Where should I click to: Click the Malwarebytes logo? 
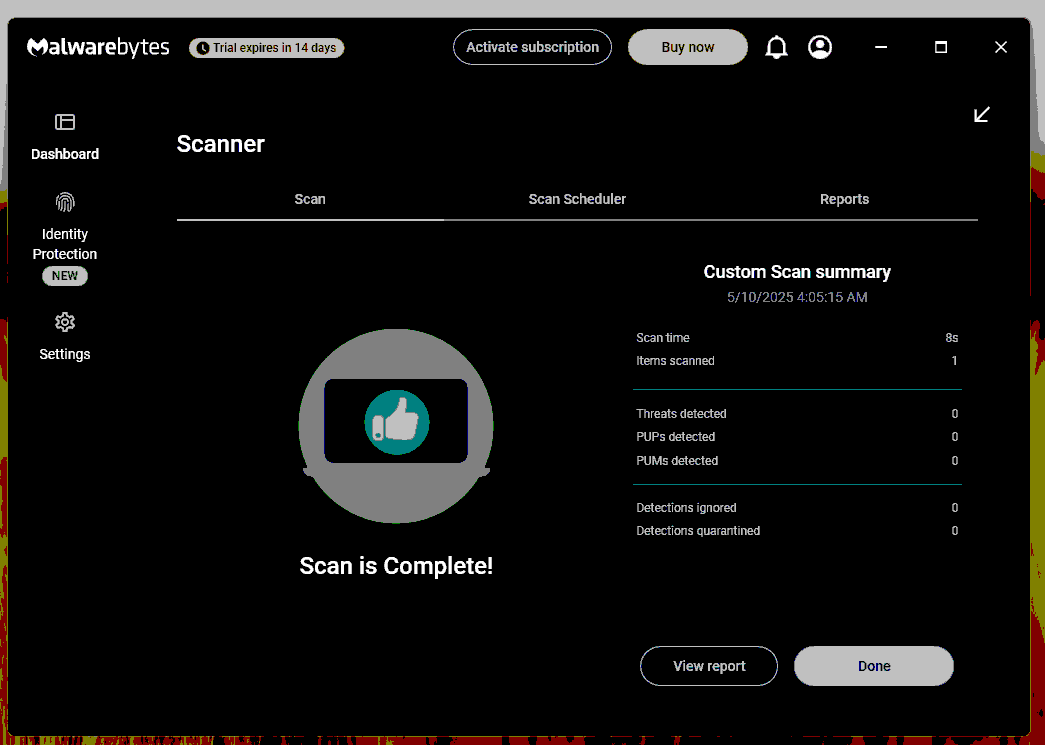[98, 47]
